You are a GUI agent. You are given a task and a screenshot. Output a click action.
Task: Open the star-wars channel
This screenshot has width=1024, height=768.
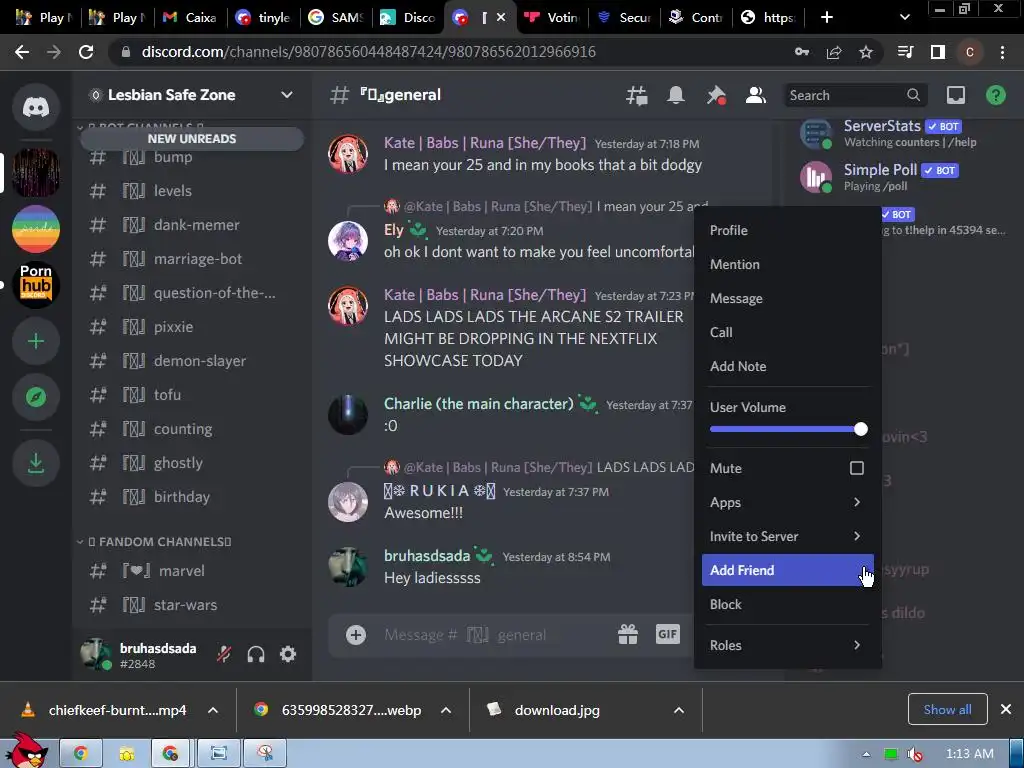pyautogui.click(x=192, y=605)
